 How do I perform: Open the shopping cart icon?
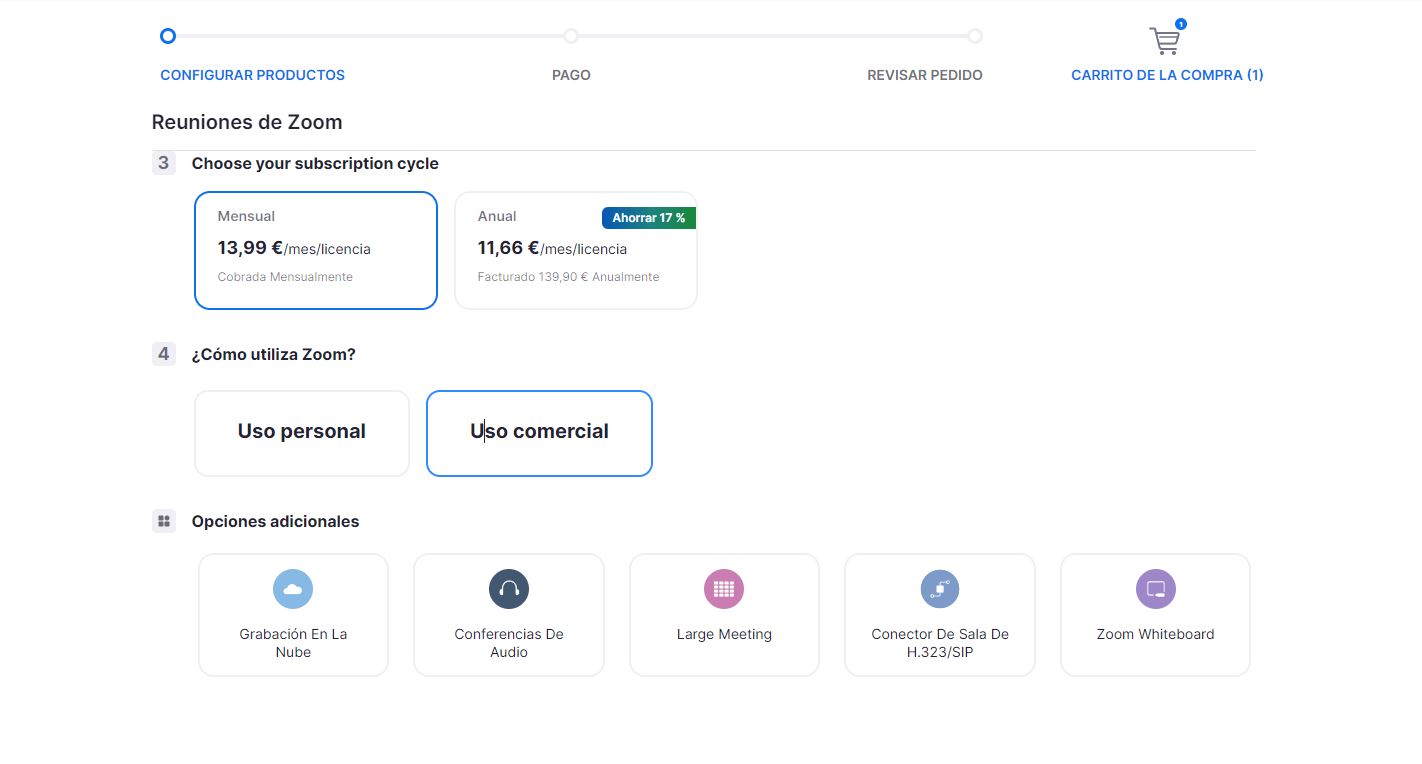tap(1165, 41)
